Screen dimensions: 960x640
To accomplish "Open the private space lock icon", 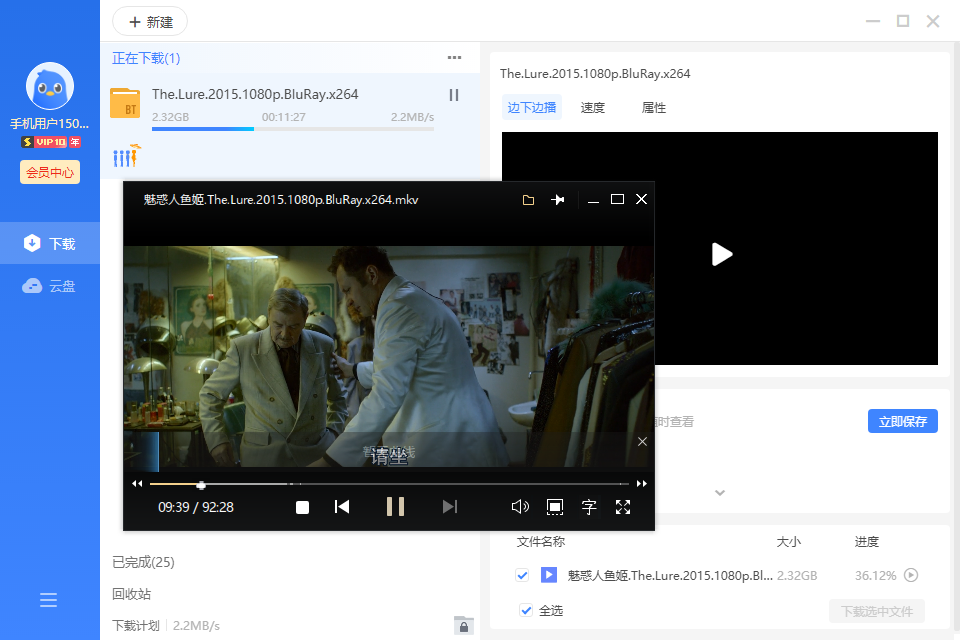I will [463, 625].
